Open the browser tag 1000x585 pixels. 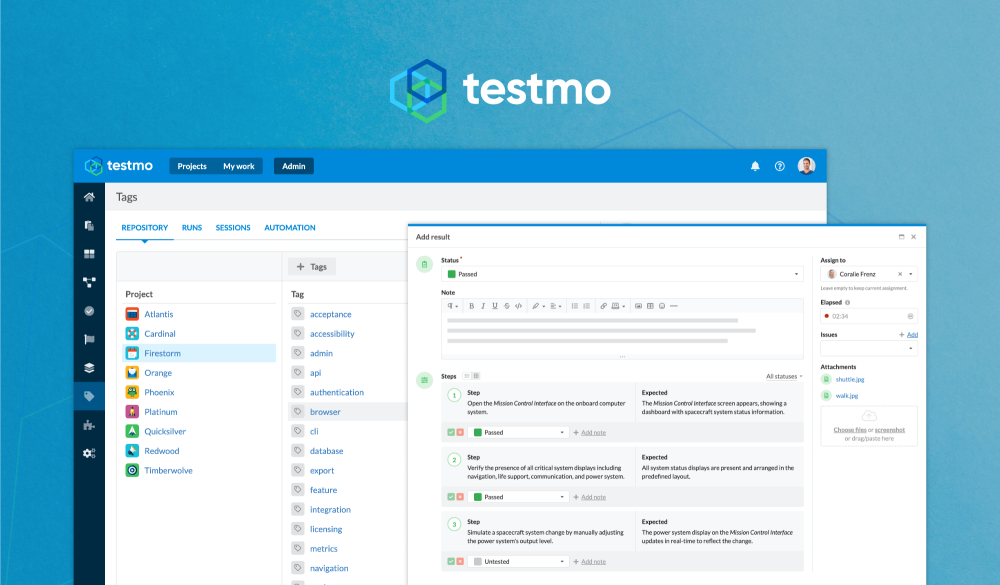325,412
